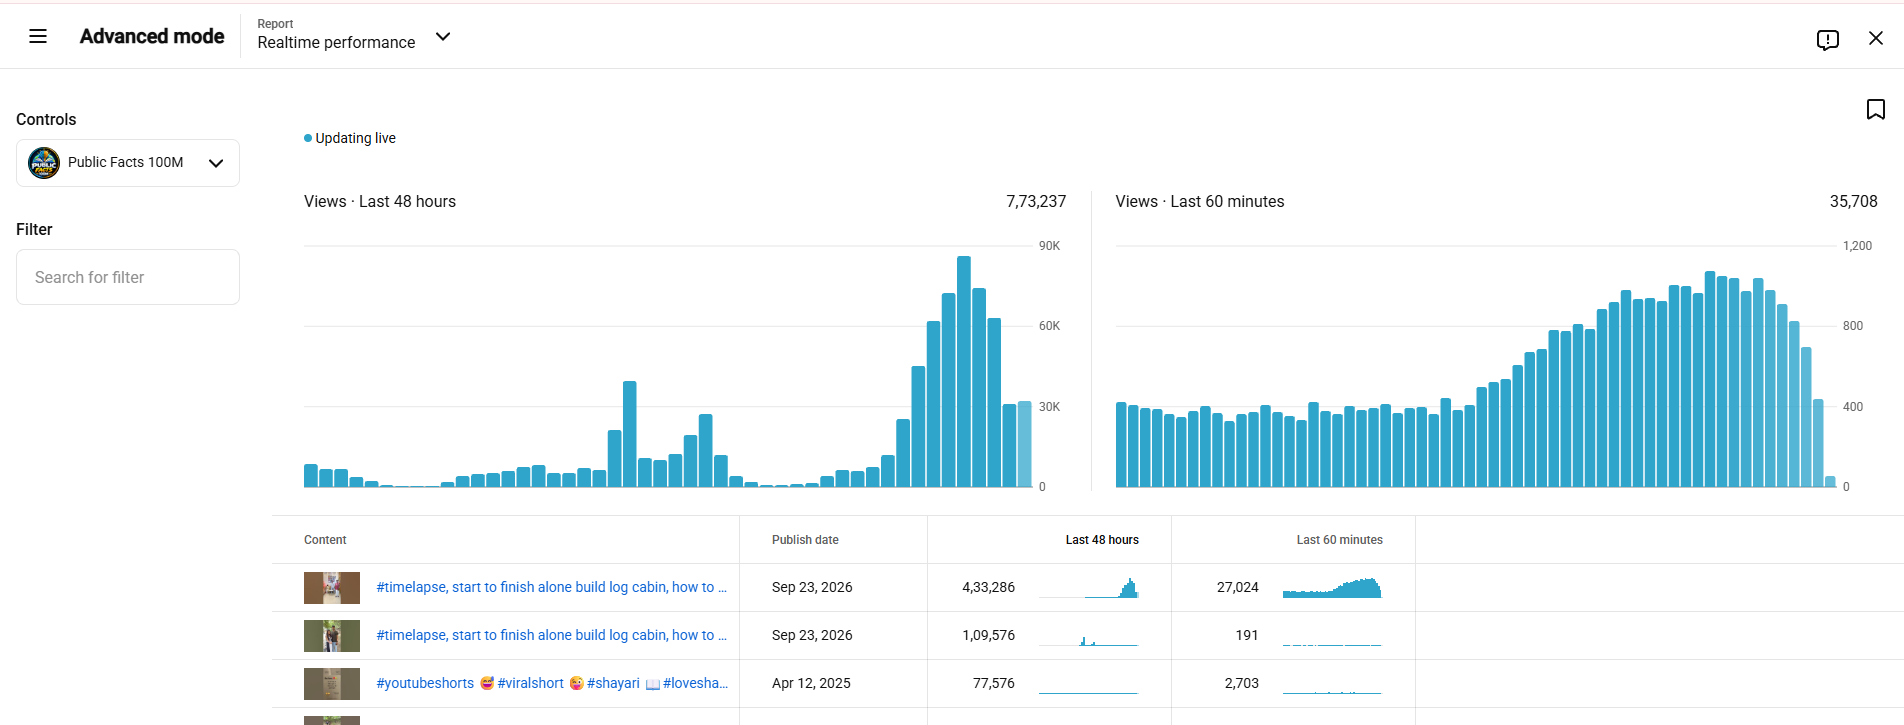Select the Apr 12, 2025 publish date
Viewport: 1904px width, 725px height.
(x=811, y=683)
